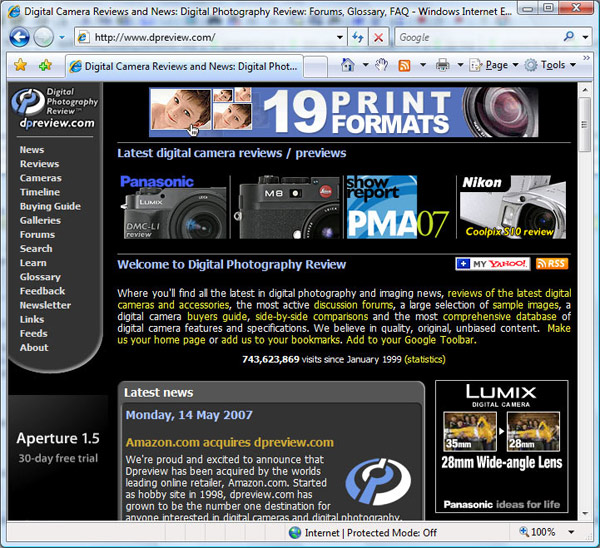The height and width of the screenshot is (548, 600).
Task: Click the Print toolbar icon
Action: [442, 65]
